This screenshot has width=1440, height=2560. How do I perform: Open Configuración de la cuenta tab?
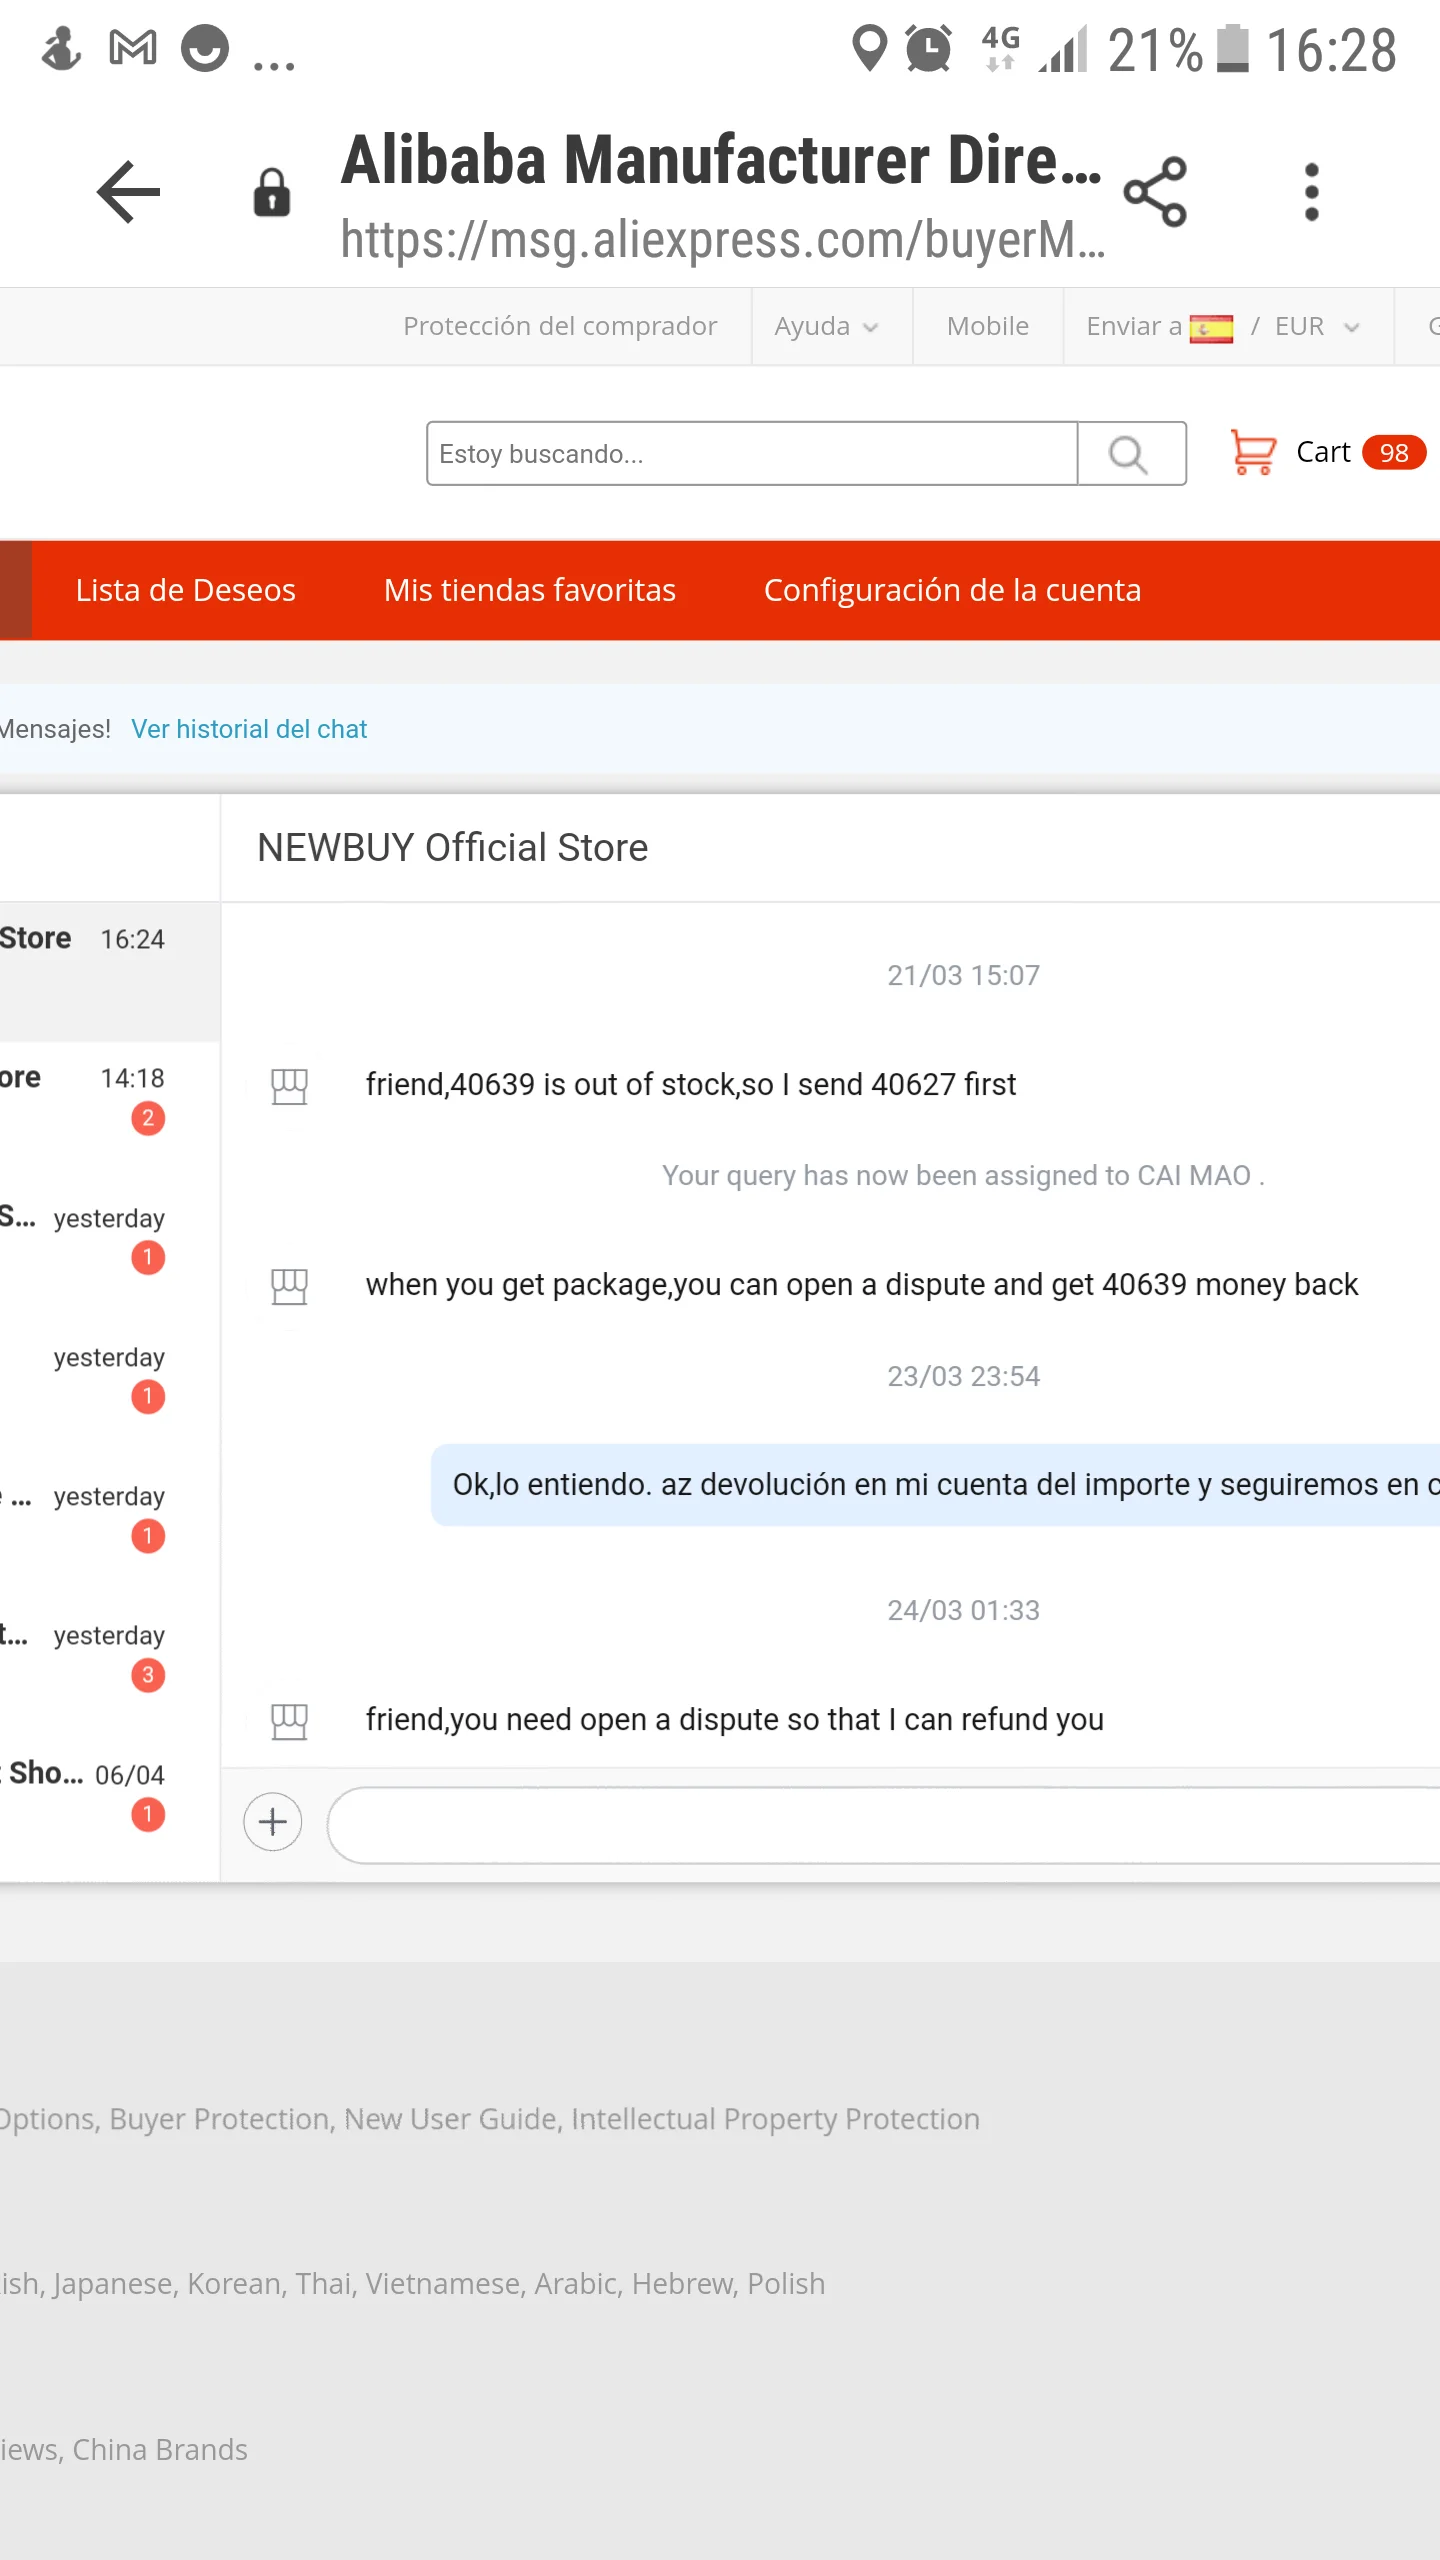click(952, 590)
